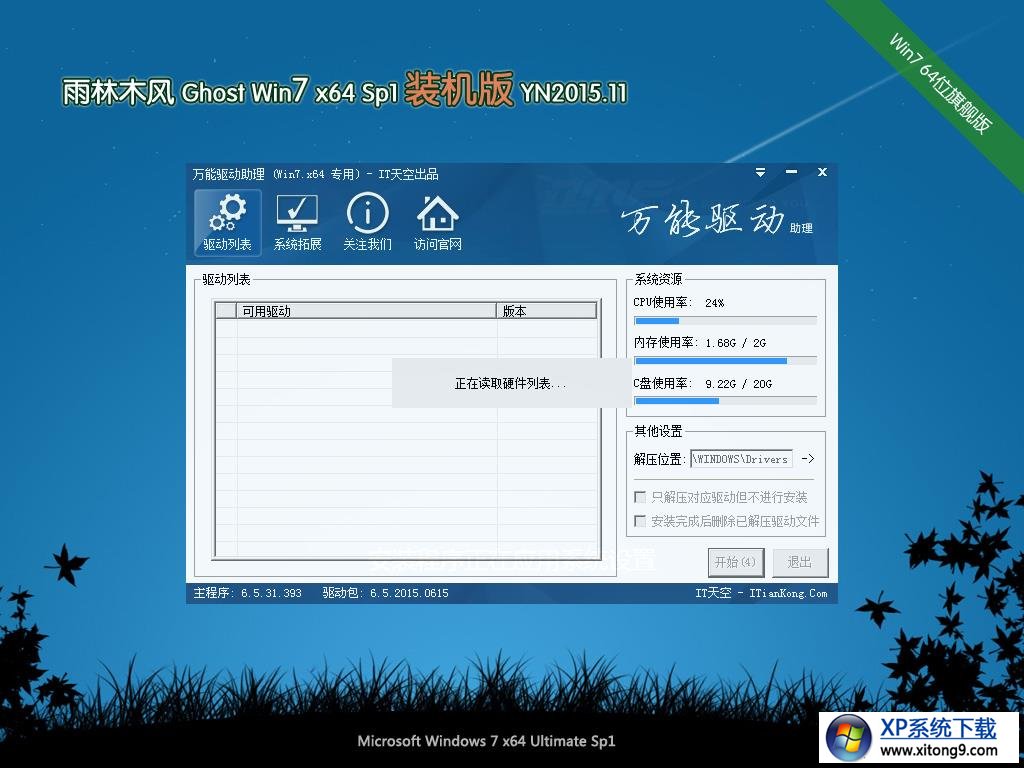
Task: Click the 主程序: 6.5.31.393 version text
Action: point(248,593)
